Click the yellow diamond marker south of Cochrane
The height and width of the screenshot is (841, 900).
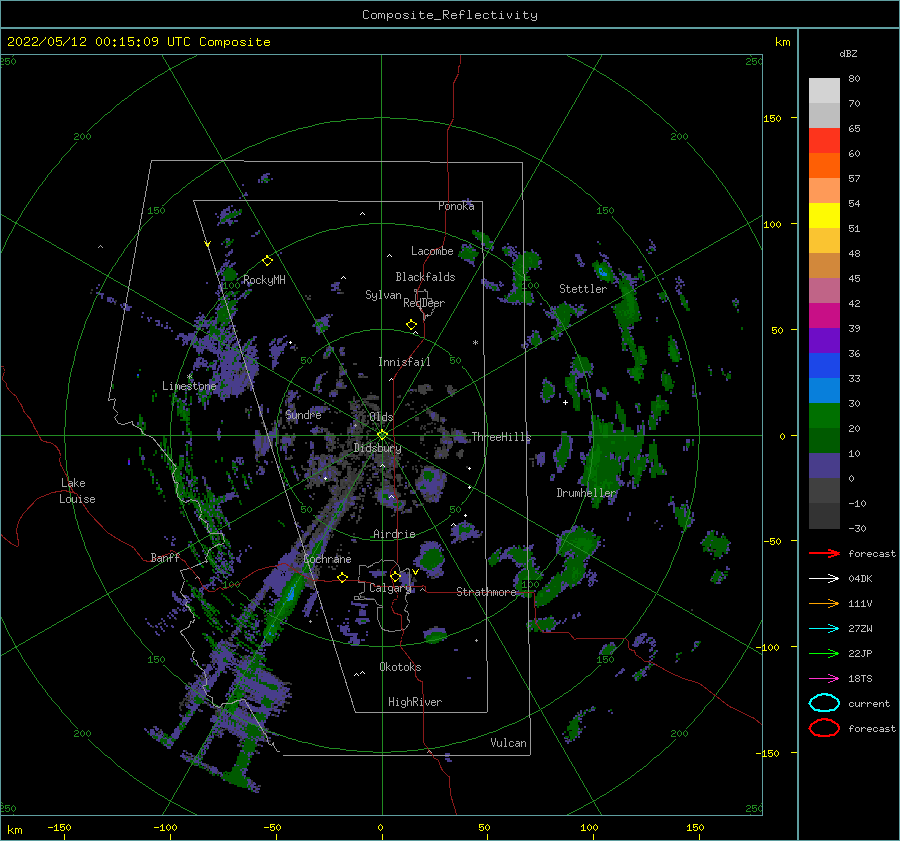(343, 578)
